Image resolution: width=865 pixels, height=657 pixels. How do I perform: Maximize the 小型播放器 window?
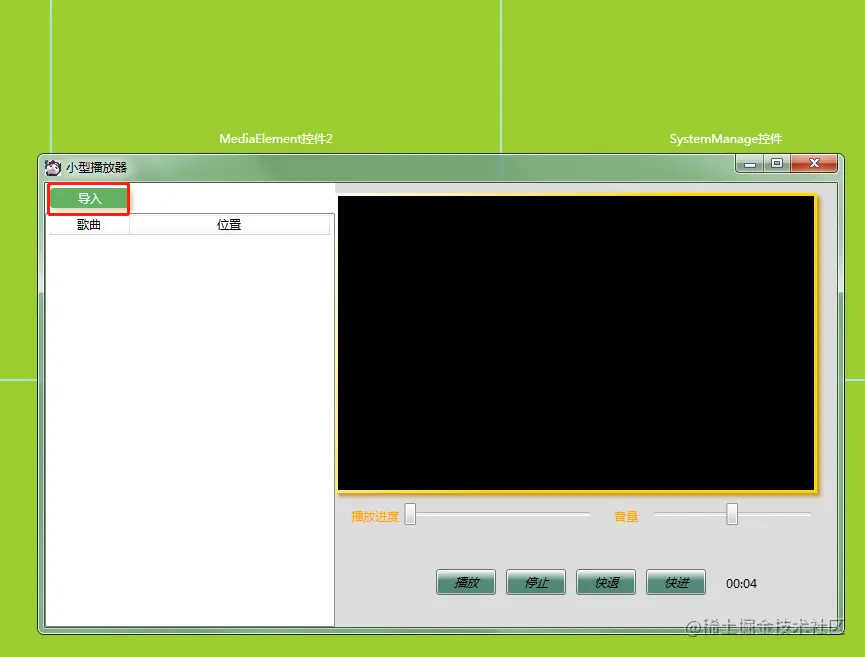777,164
